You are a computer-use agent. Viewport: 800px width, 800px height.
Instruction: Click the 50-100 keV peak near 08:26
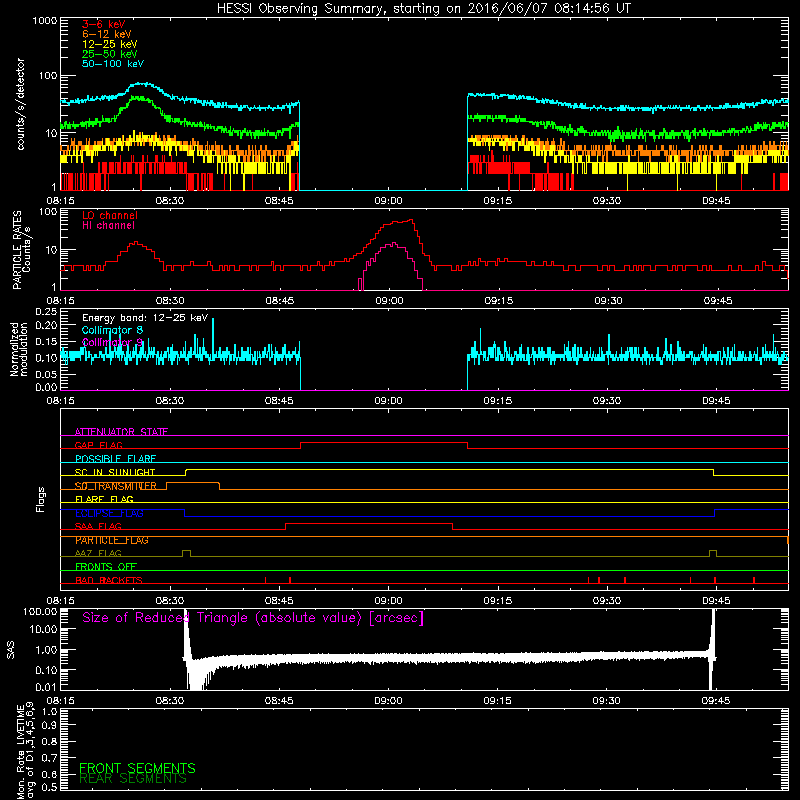(142, 84)
